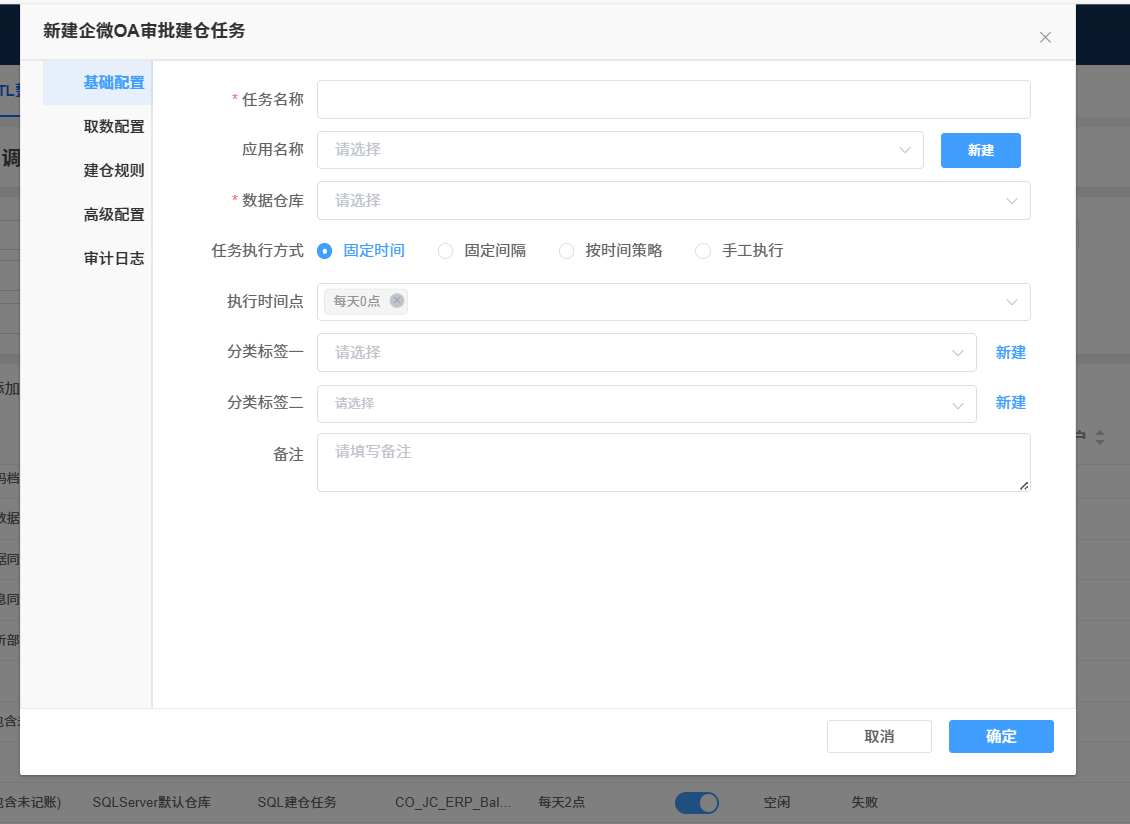Go to the 高级配置 tab
This screenshot has height=824, width=1130.
tap(114, 215)
